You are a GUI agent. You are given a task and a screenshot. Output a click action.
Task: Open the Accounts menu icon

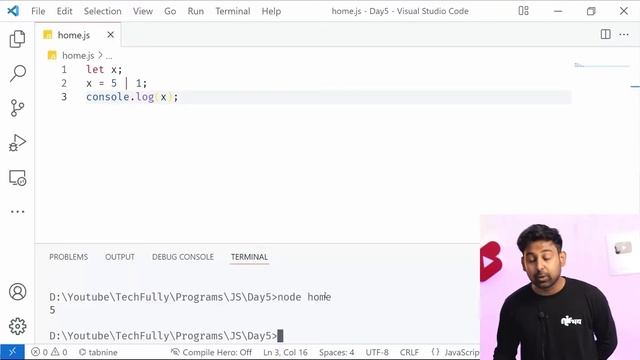[18, 292]
